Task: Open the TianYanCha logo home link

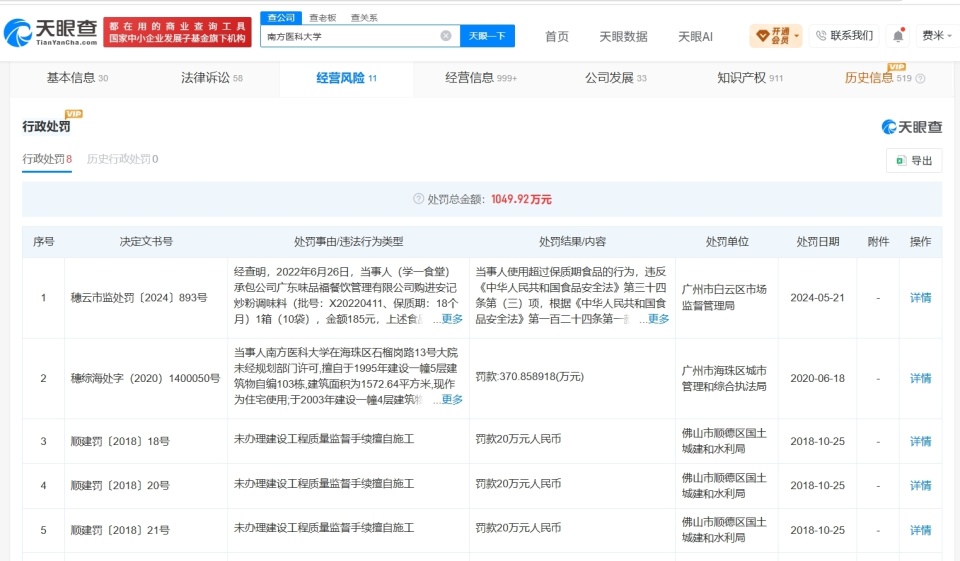Action: pos(51,32)
